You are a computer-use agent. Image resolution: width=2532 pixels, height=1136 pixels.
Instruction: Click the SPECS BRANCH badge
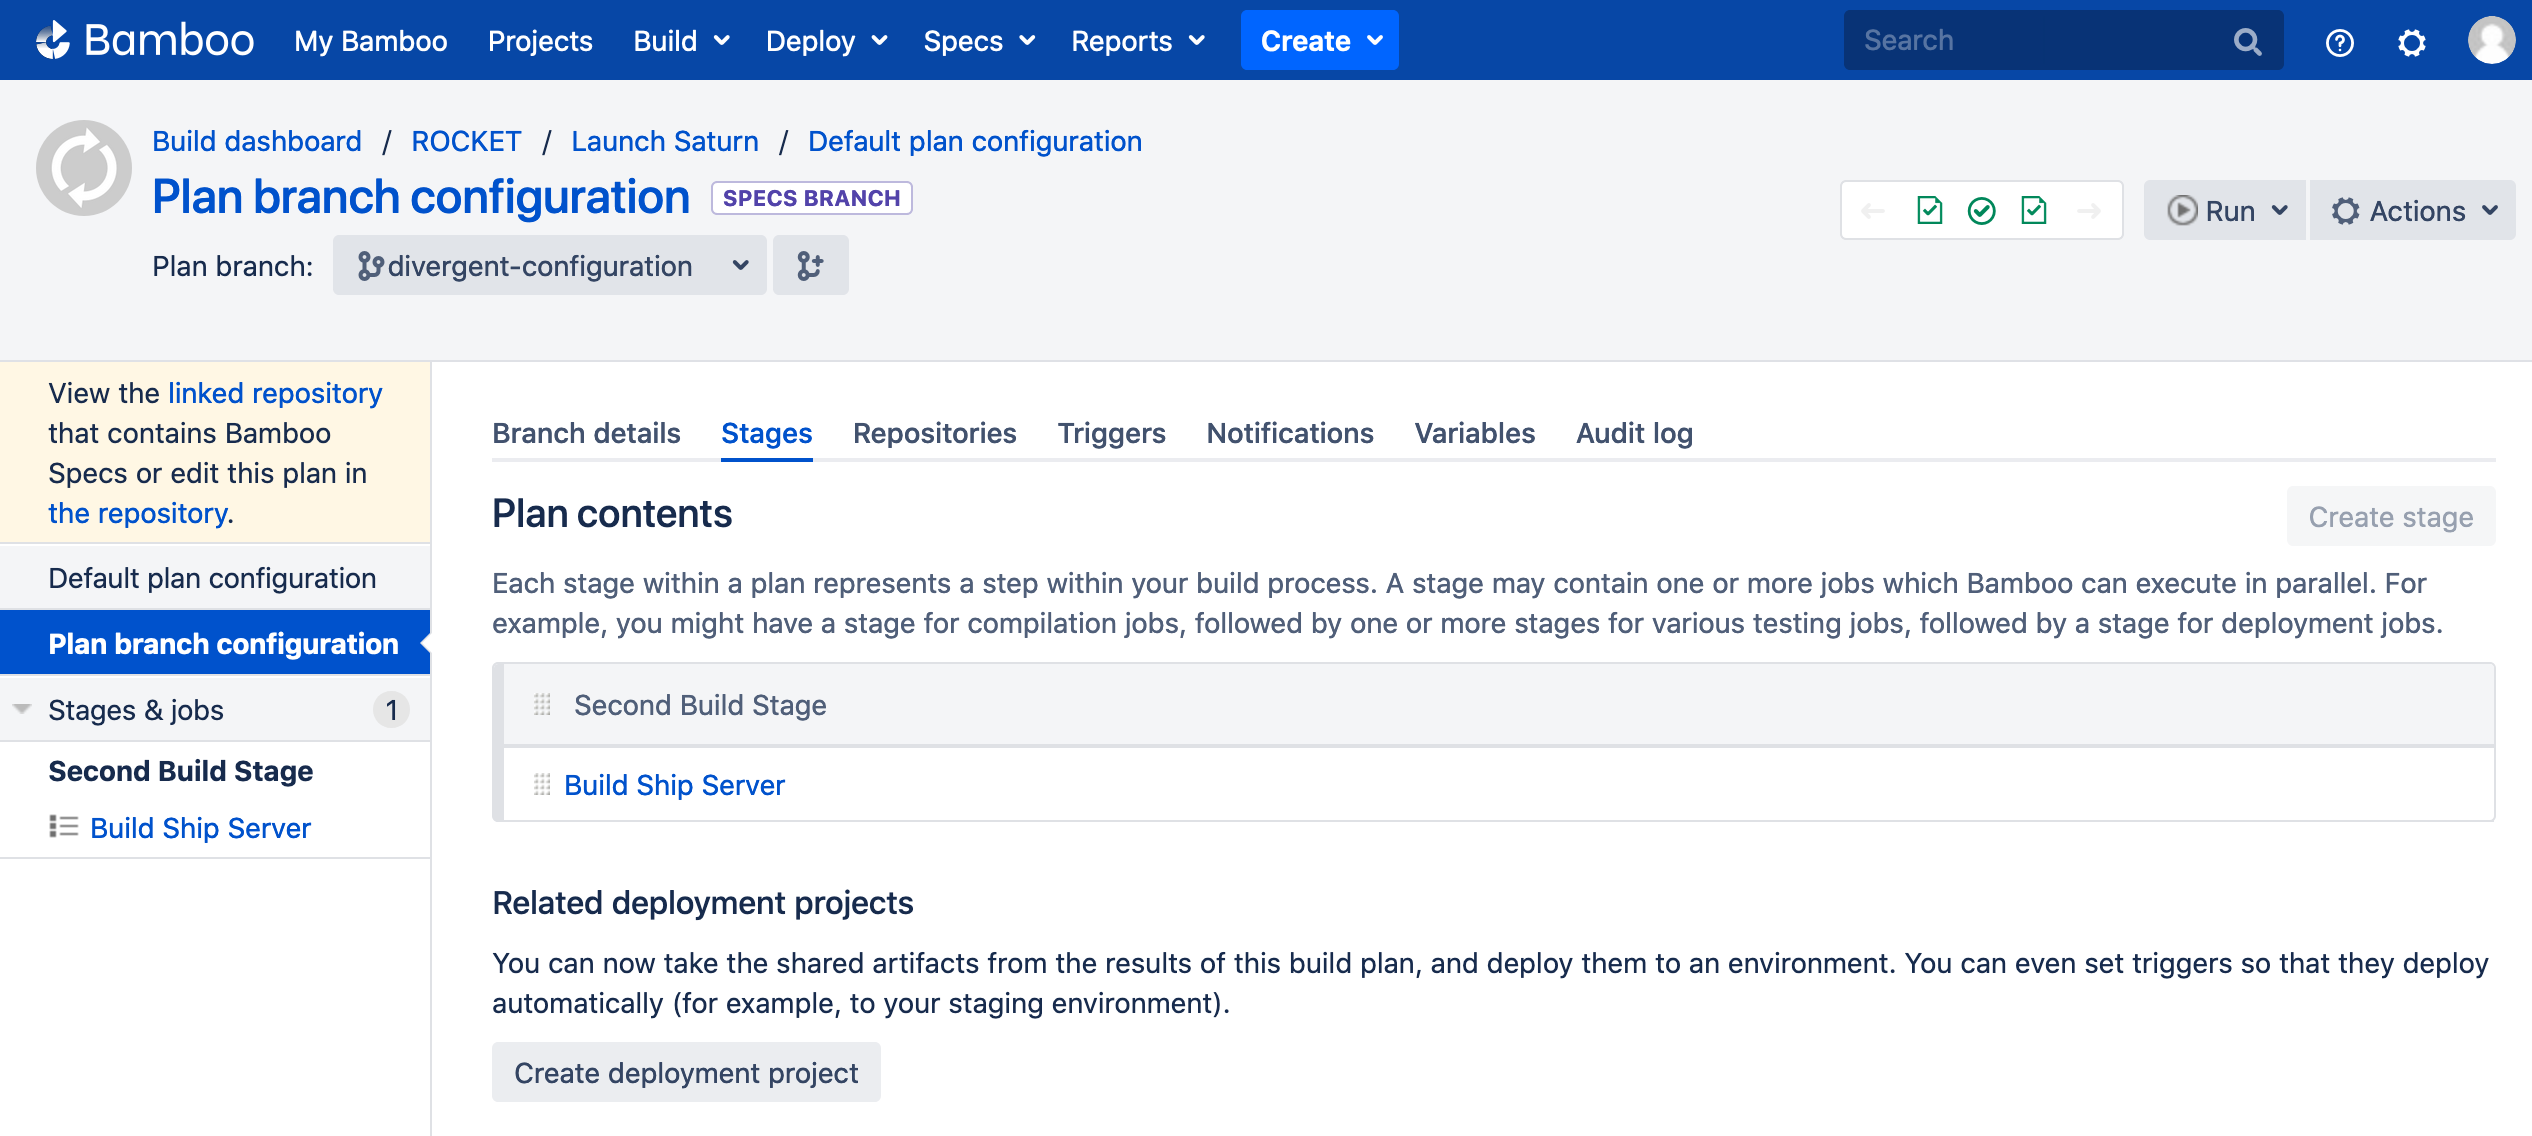(x=811, y=198)
